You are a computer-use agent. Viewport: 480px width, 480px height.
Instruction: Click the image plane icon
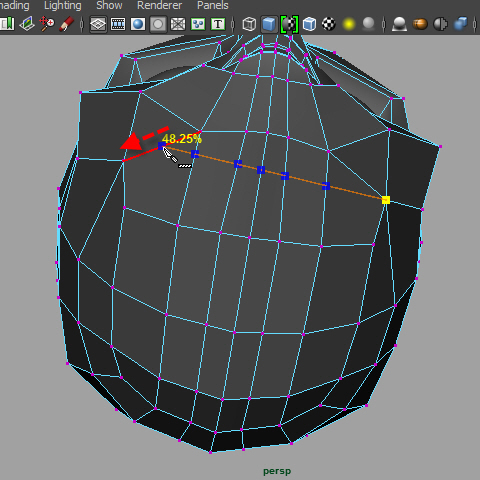[x=27, y=24]
